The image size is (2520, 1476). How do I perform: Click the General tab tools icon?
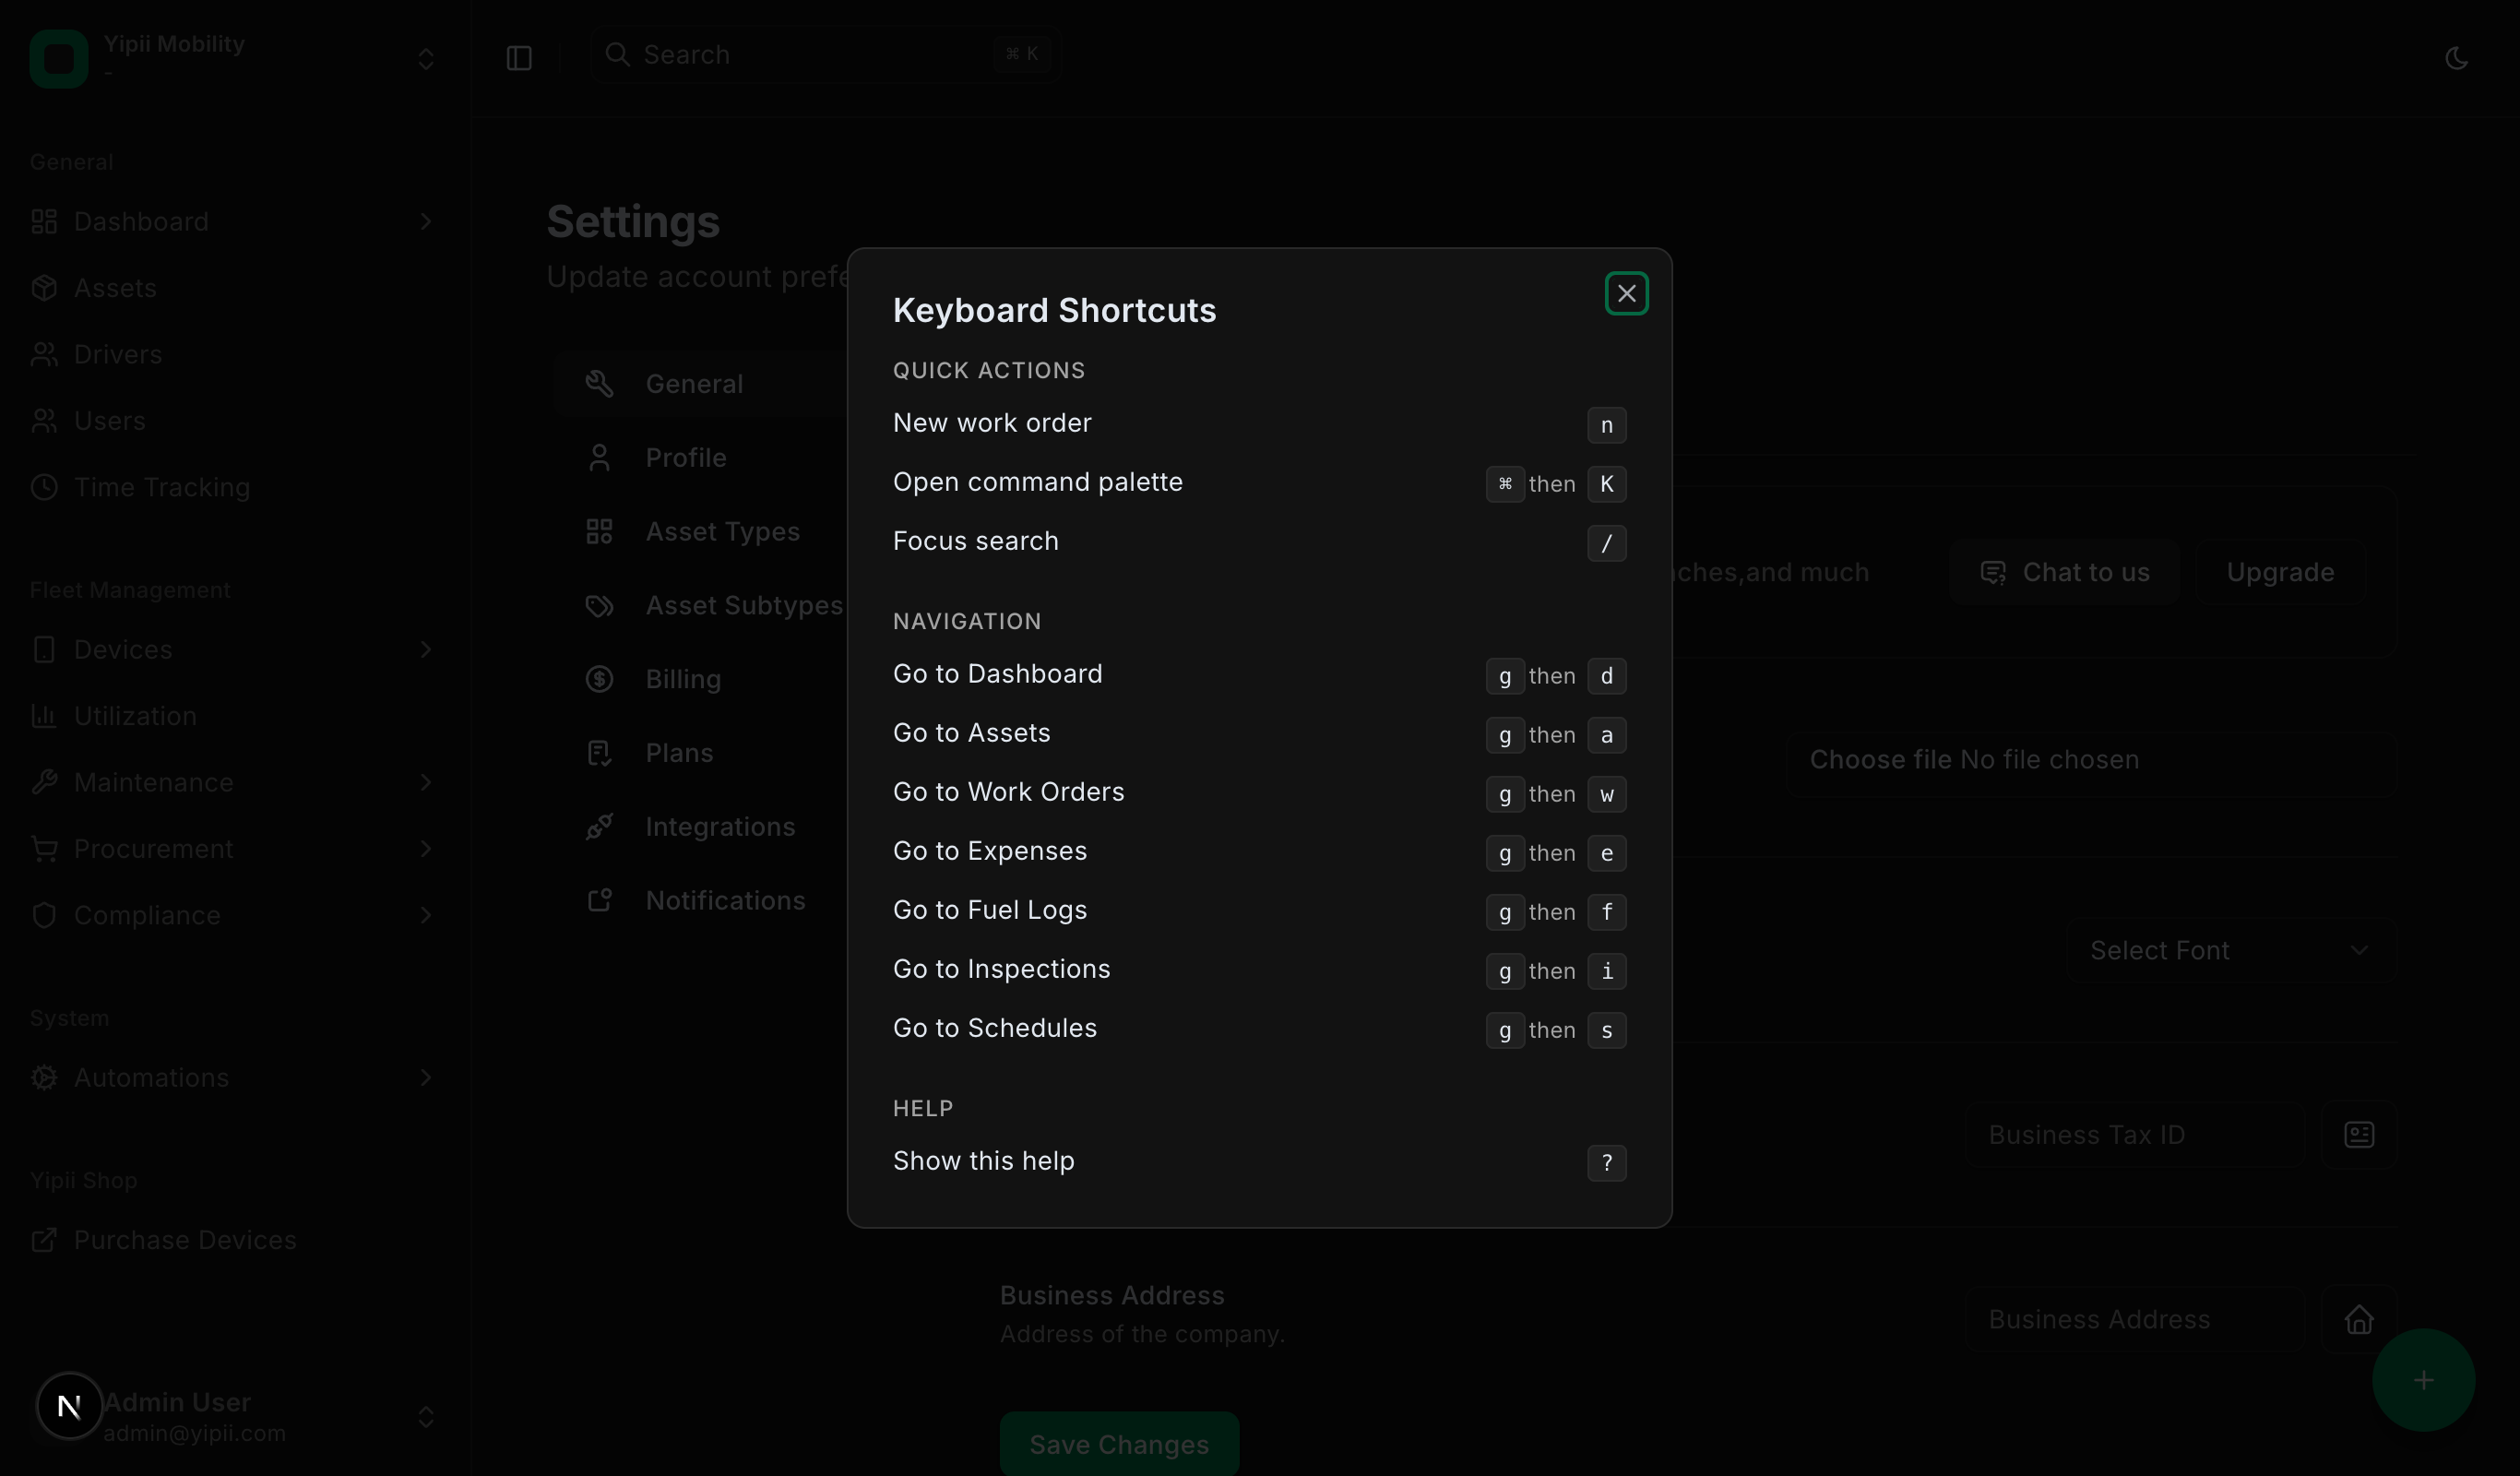pyautogui.click(x=599, y=384)
